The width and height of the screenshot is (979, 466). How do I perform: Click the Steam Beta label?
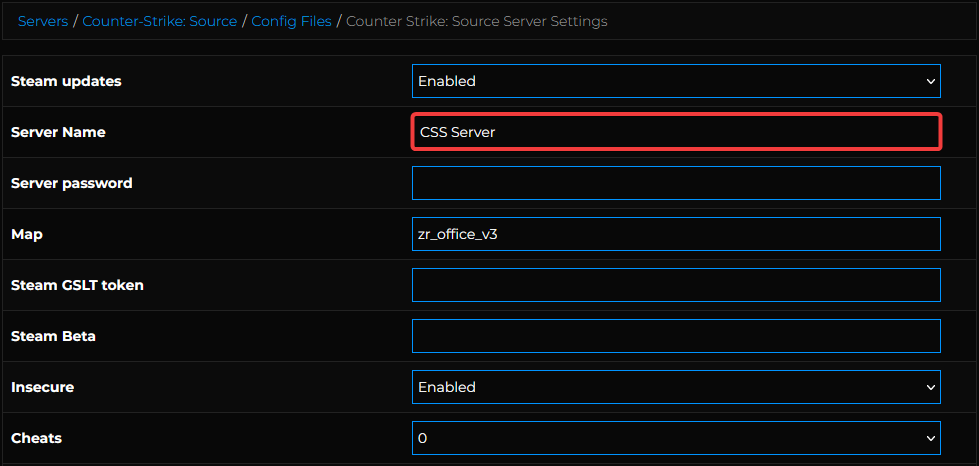(x=53, y=336)
